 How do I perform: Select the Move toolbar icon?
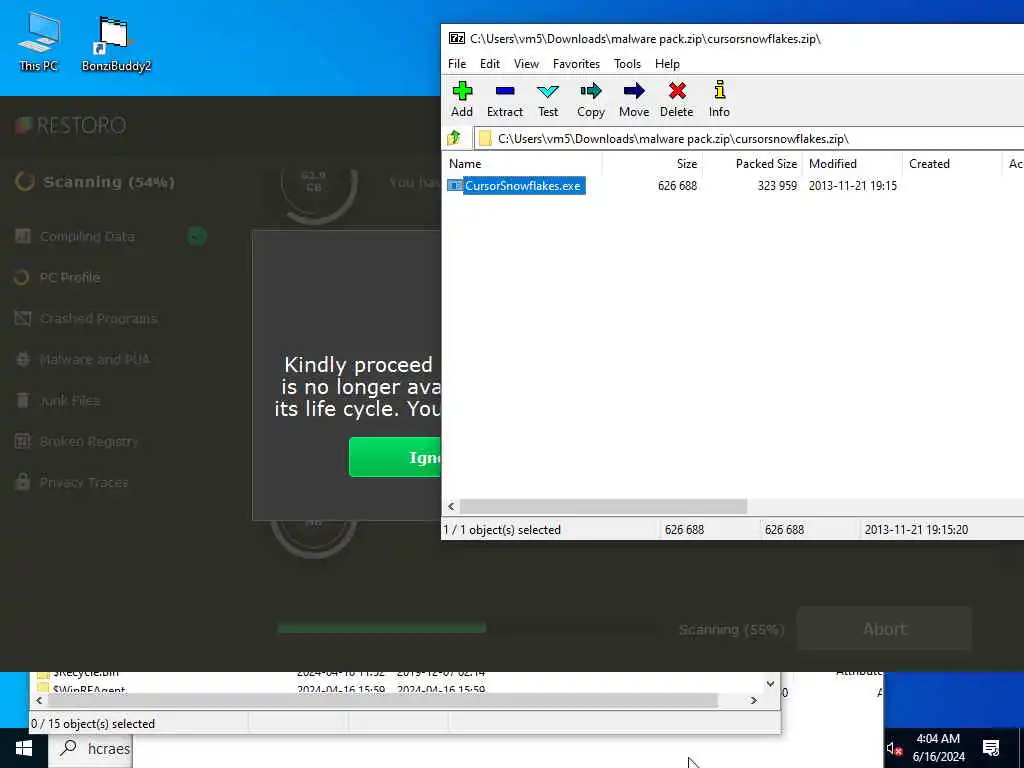pos(634,99)
